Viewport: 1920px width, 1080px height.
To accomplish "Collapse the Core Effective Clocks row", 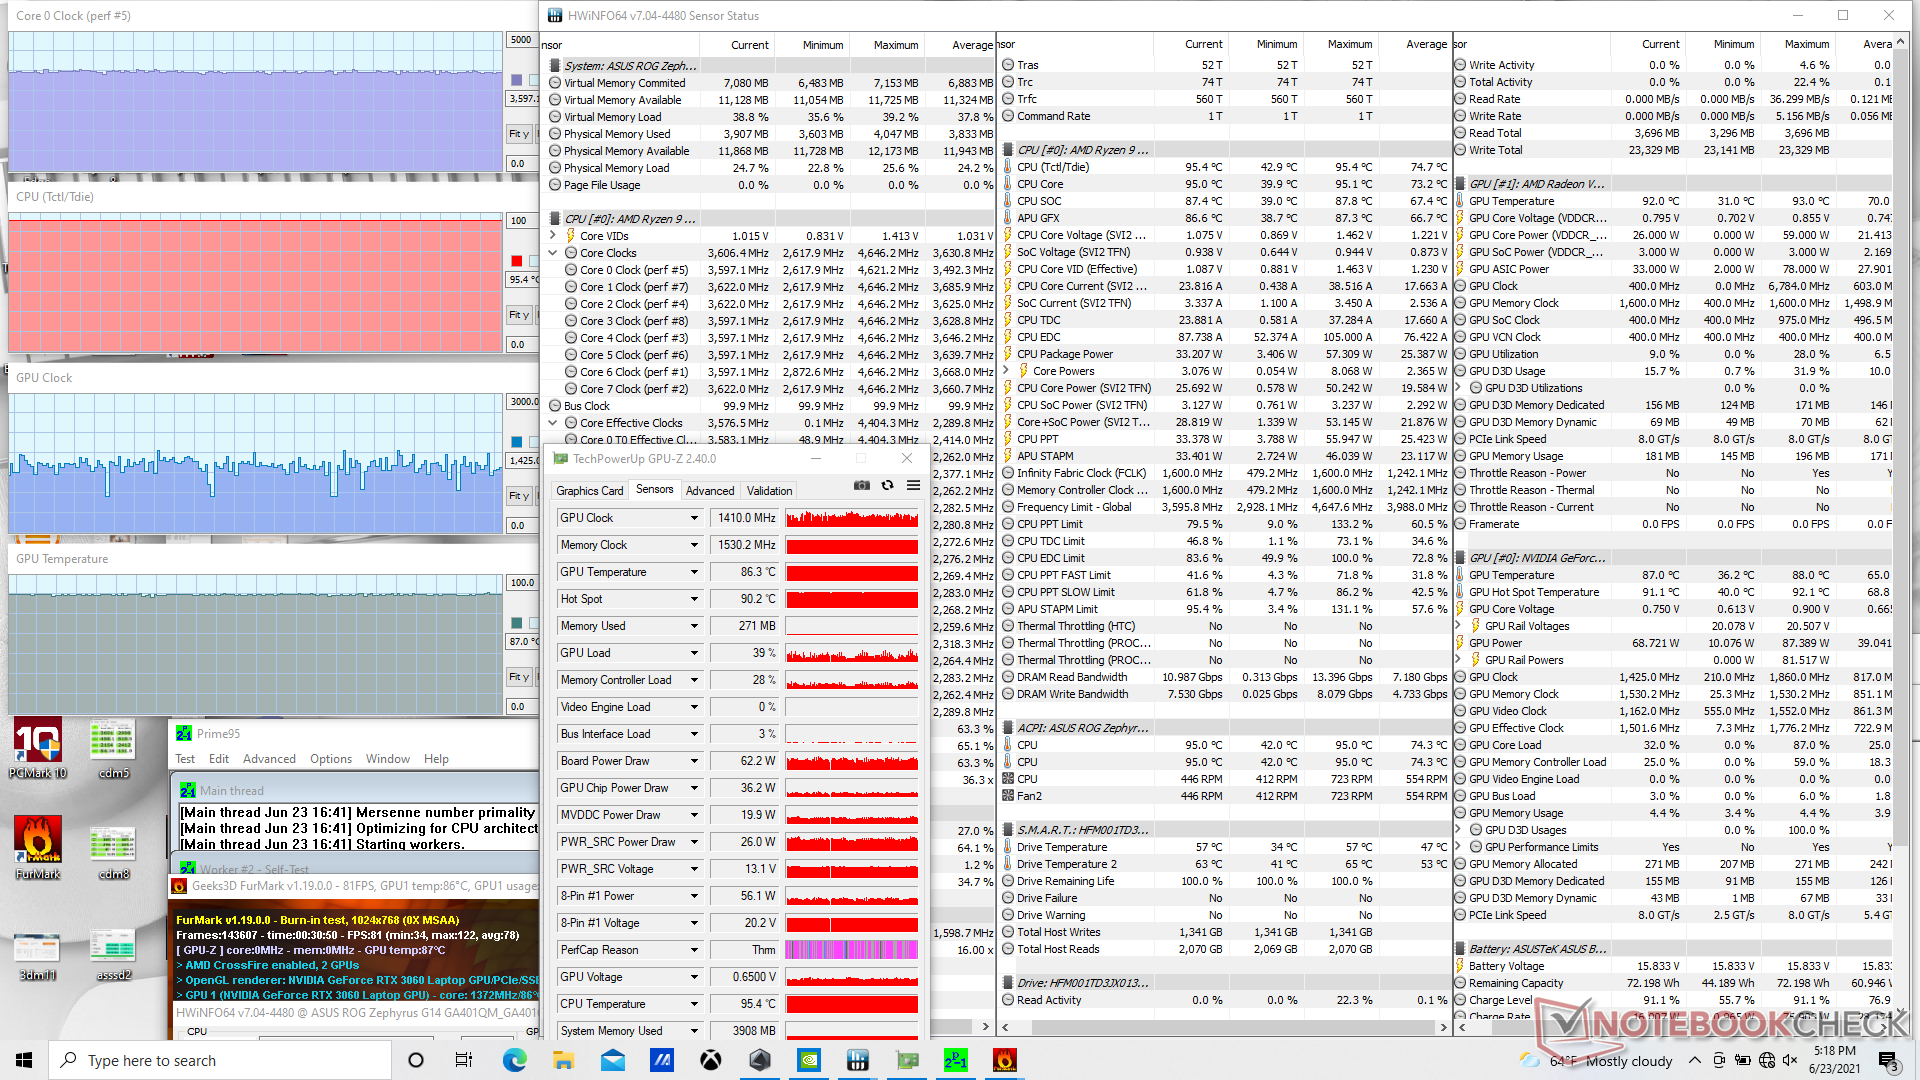I will coord(553,423).
